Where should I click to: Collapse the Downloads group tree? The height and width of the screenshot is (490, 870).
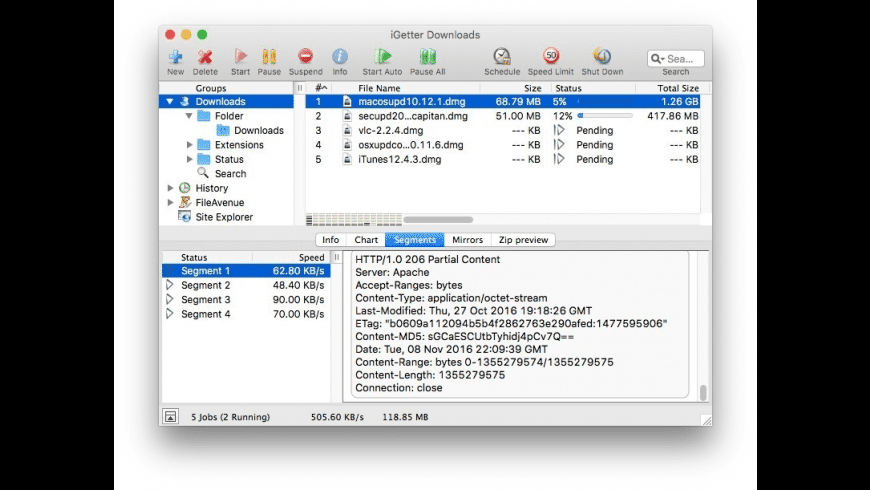pos(170,102)
